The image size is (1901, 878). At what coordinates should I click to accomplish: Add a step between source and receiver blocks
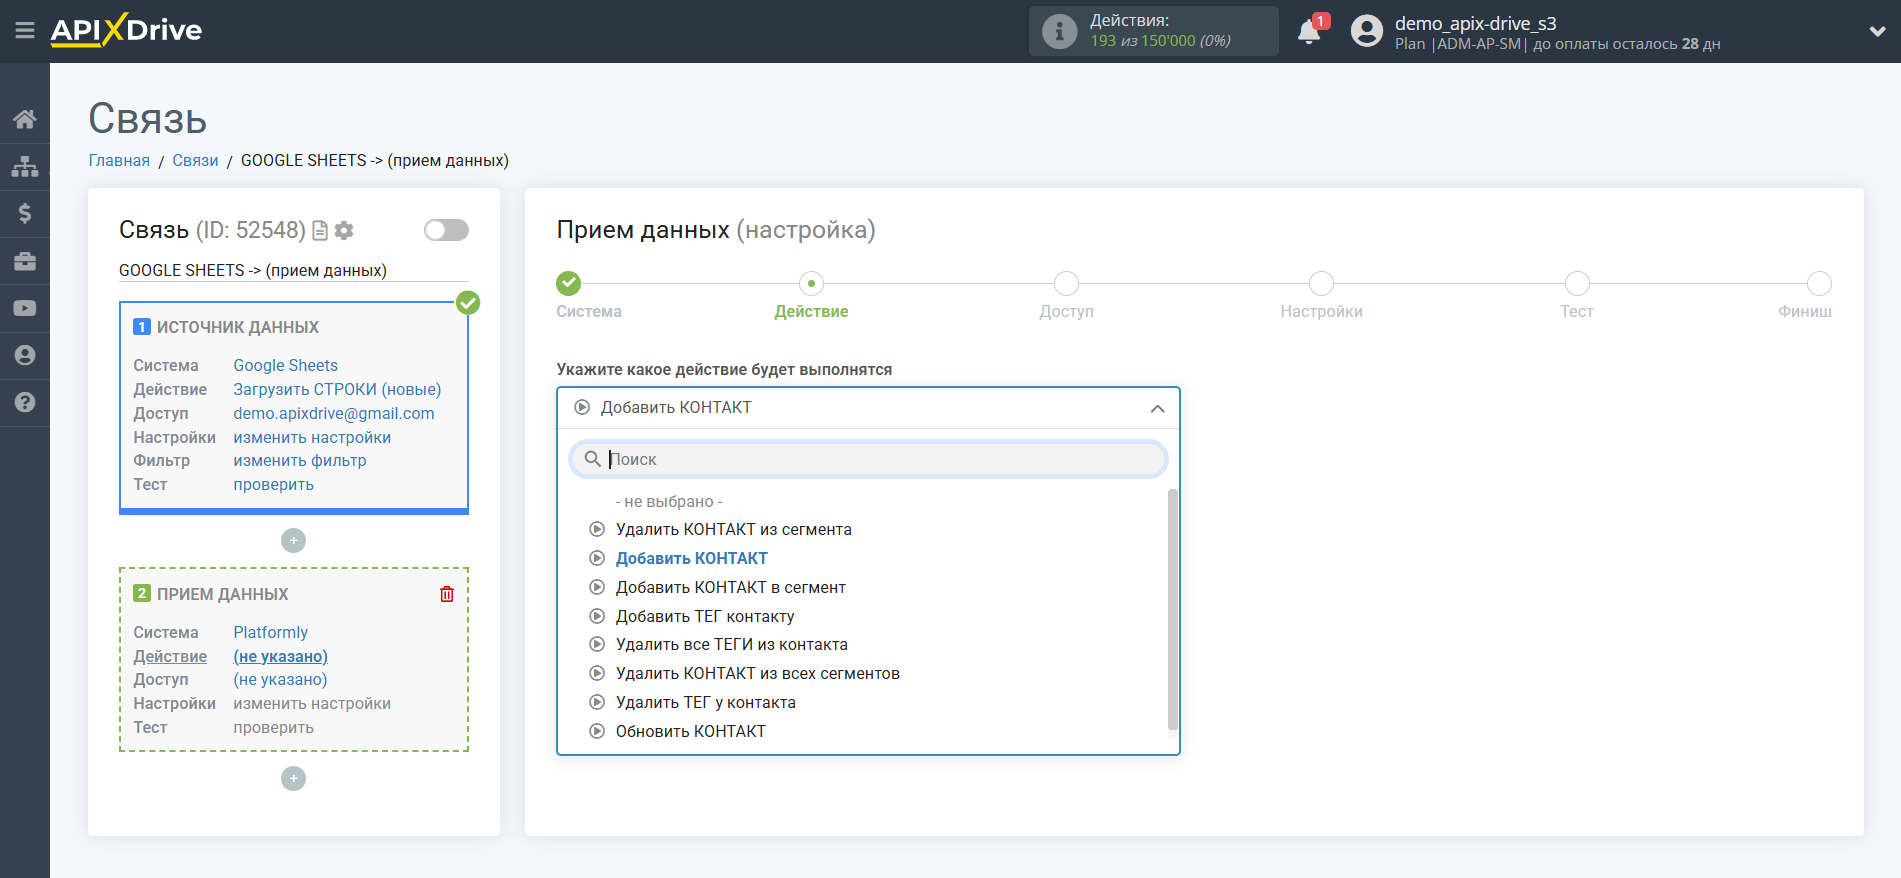tap(293, 541)
